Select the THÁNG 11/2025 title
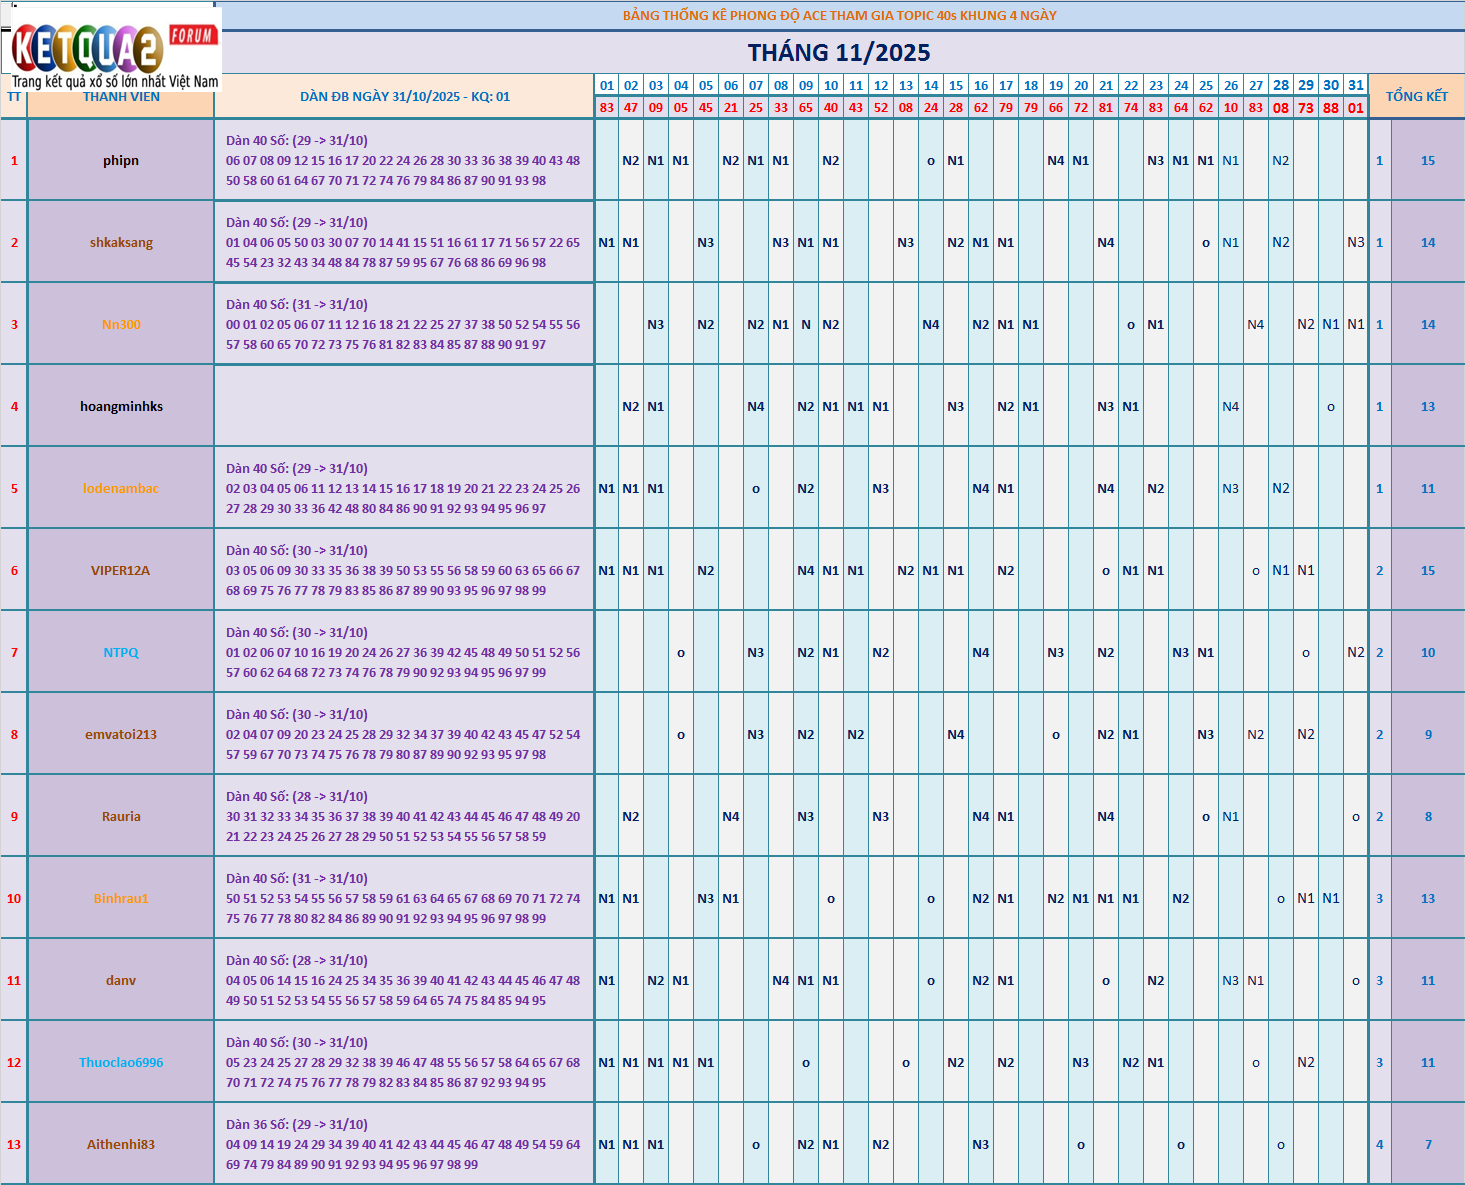This screenshot has height=1185, width=1465. [x=838, y=53]
